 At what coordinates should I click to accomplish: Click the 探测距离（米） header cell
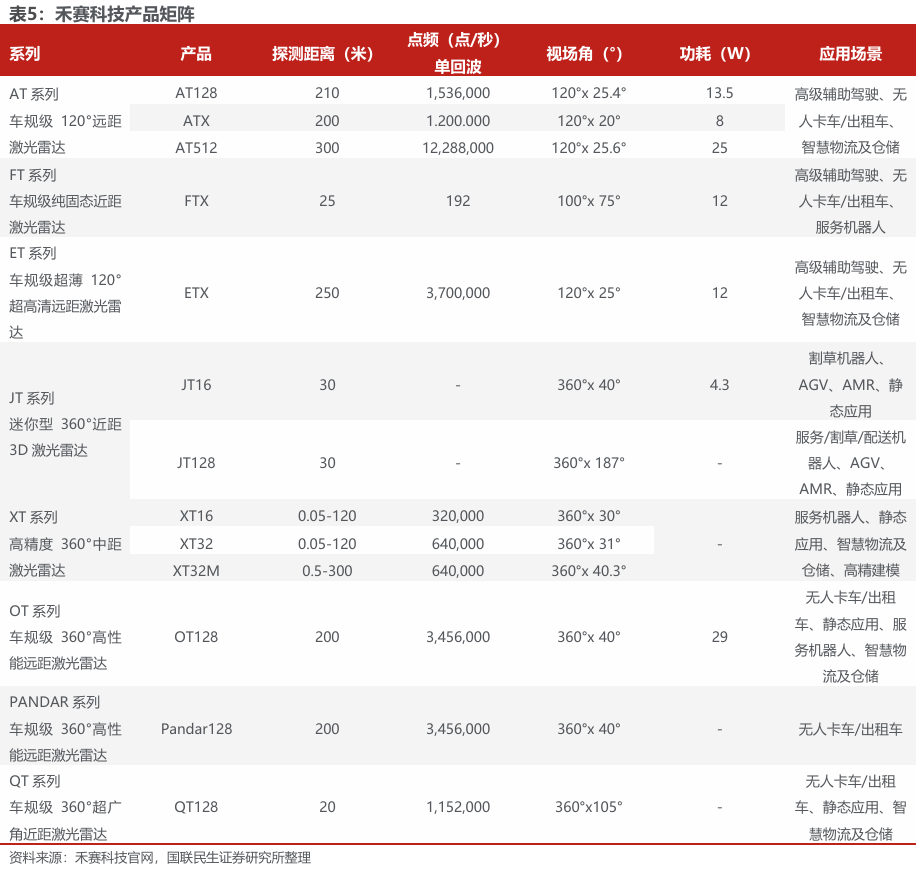click(x=327, y=54)
